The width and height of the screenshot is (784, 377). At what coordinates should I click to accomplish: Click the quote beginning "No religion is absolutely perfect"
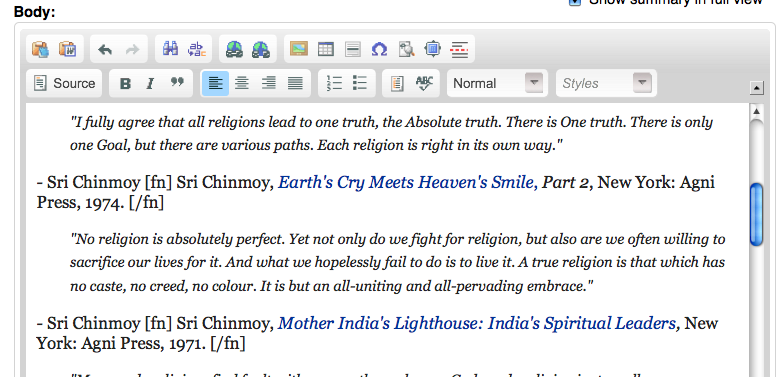pyautogui.click(x=398, y=263)
